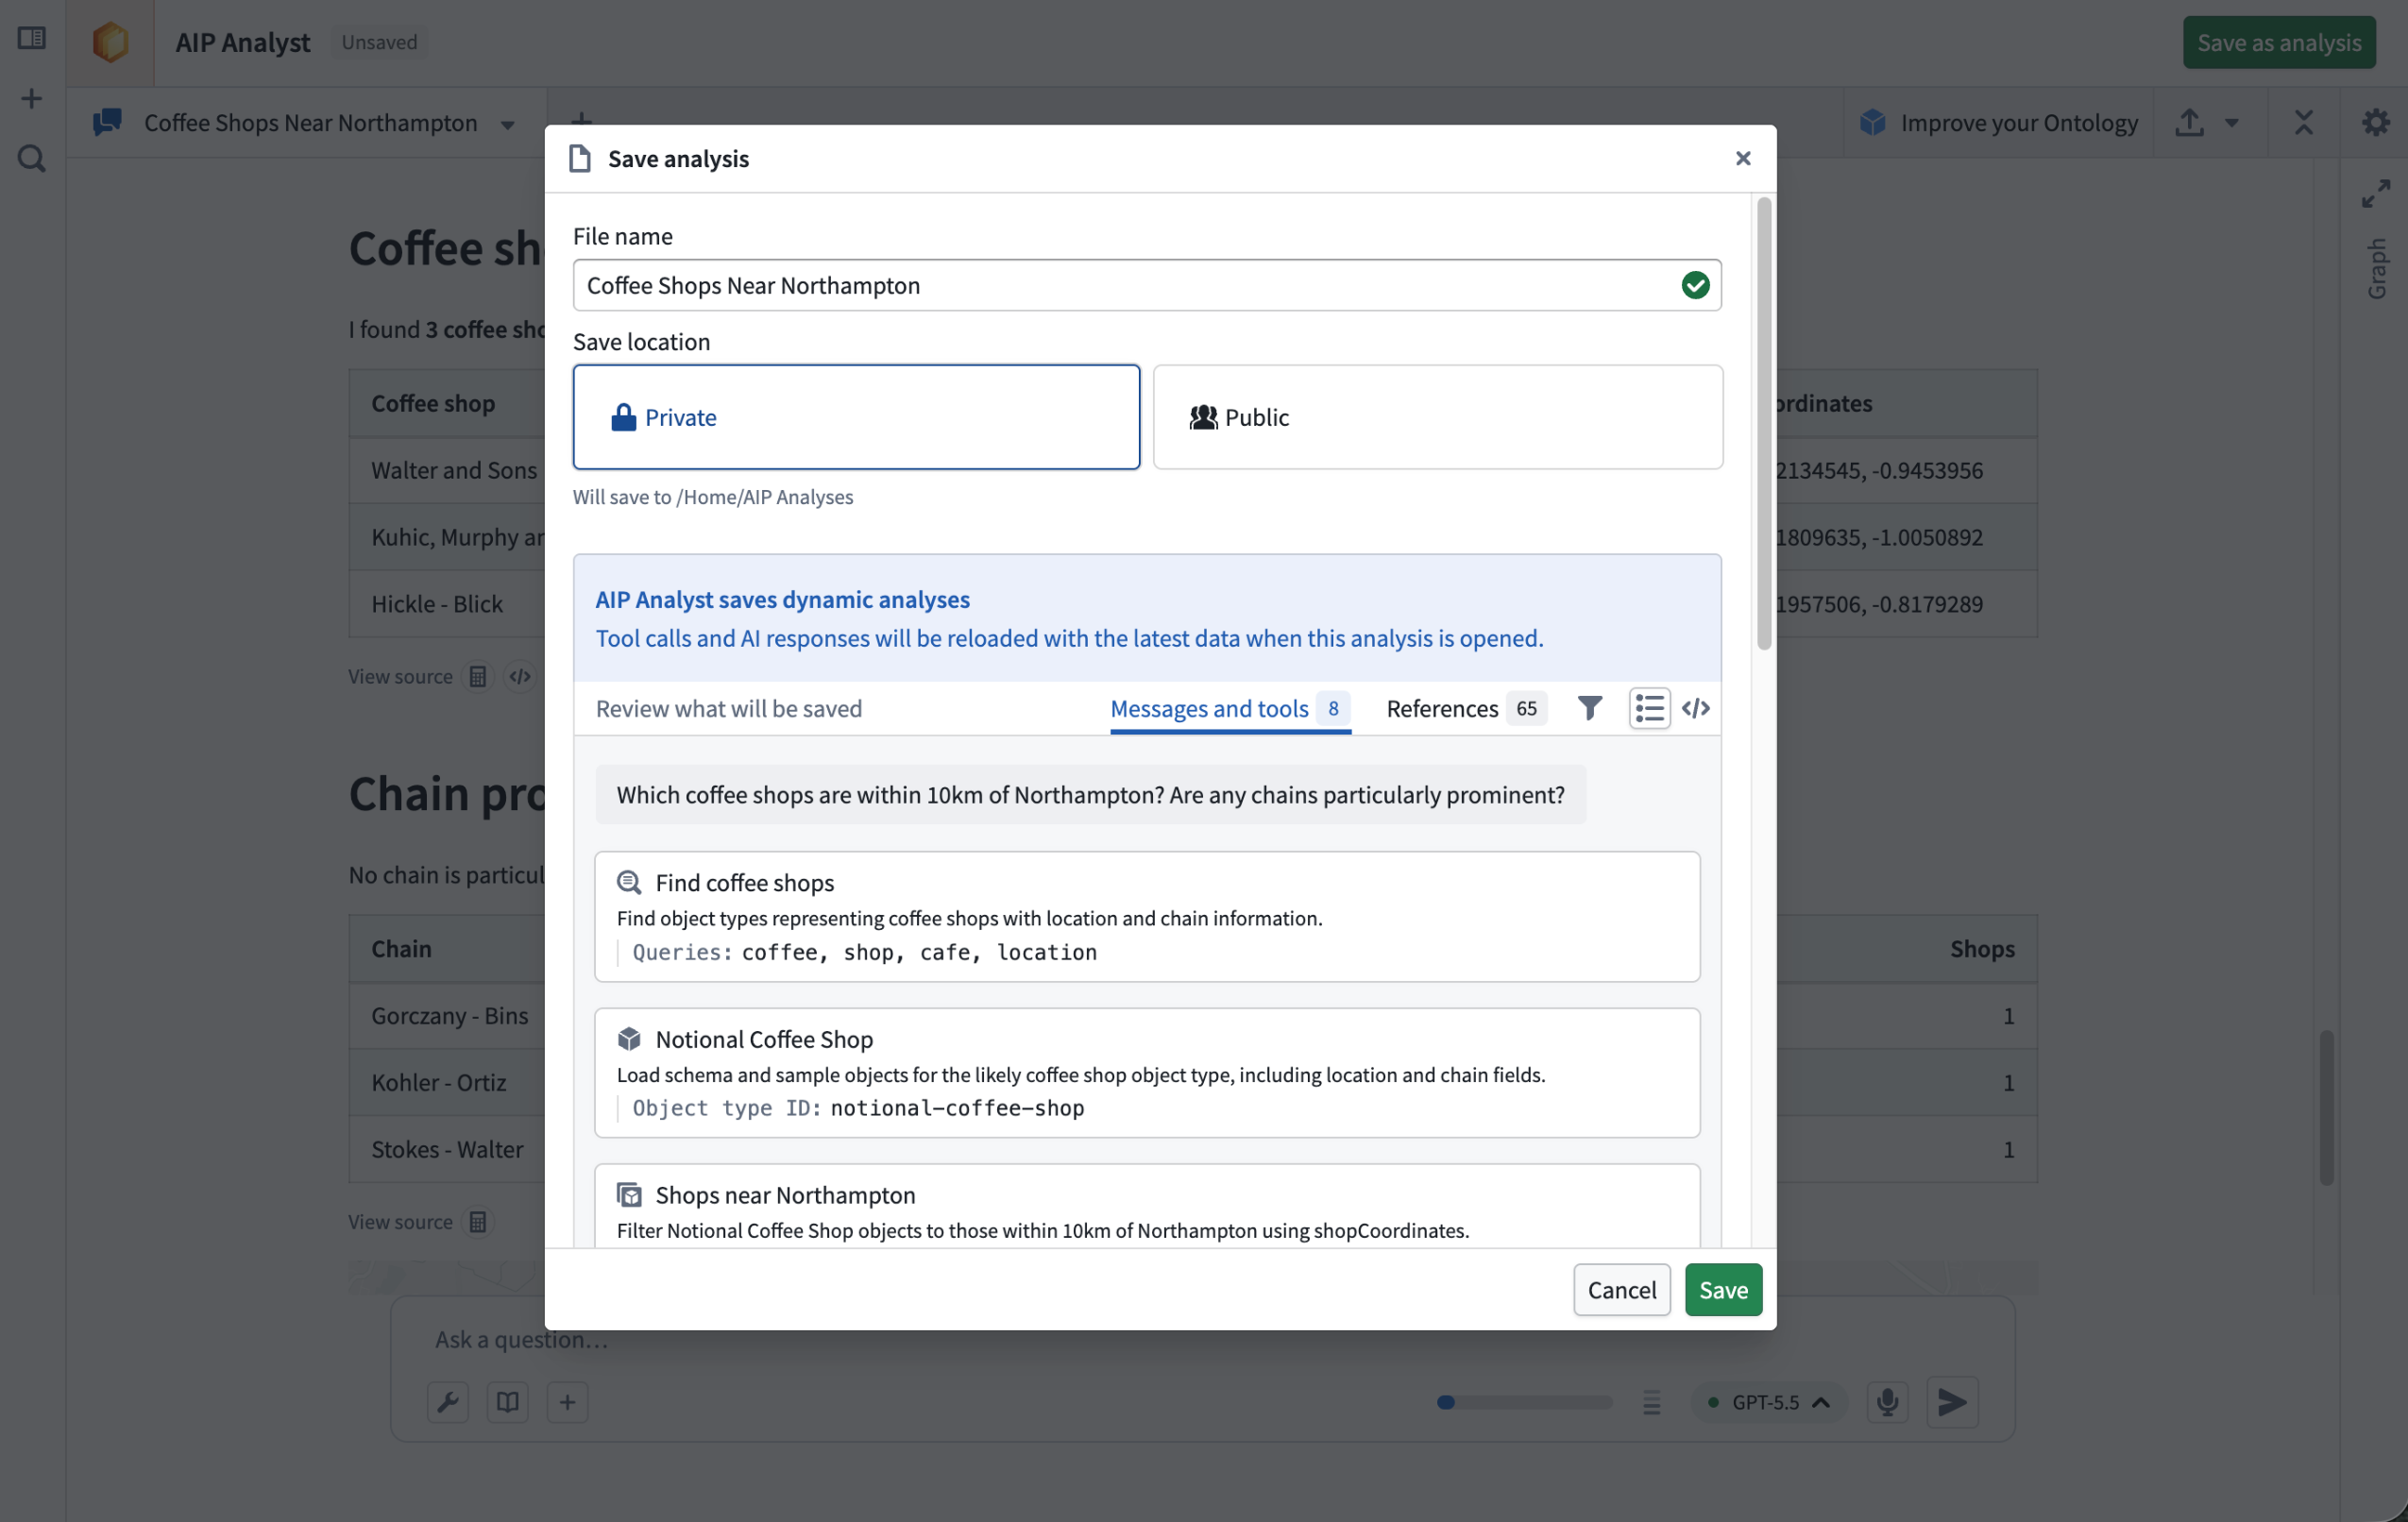Click the plus attach icon in chat box
The image size is (2408, 1522).
point(567,1402)
